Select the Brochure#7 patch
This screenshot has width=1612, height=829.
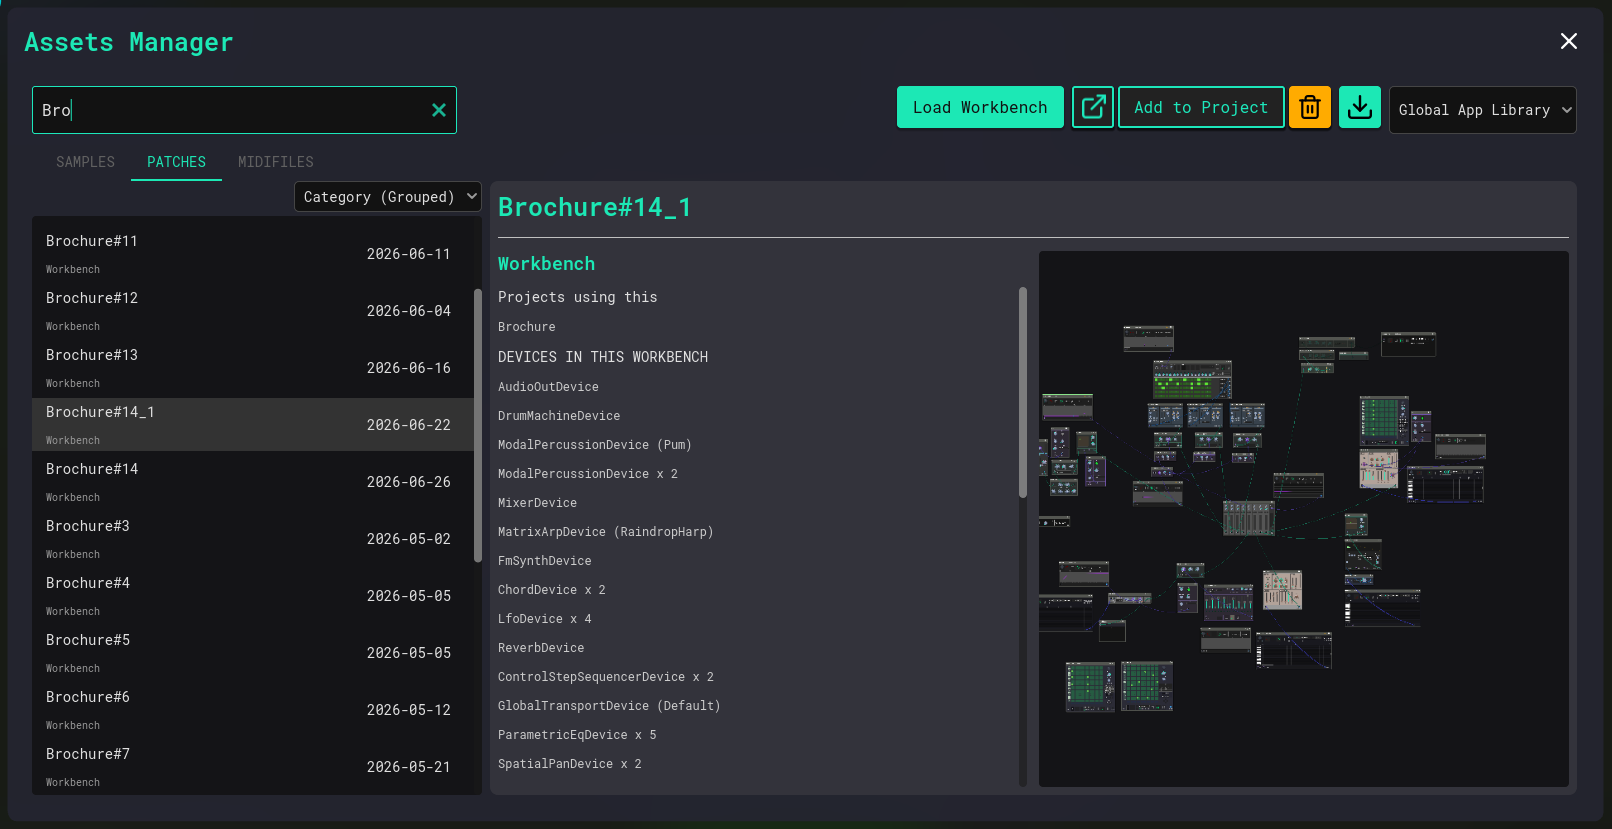click(x=253, y=768)
